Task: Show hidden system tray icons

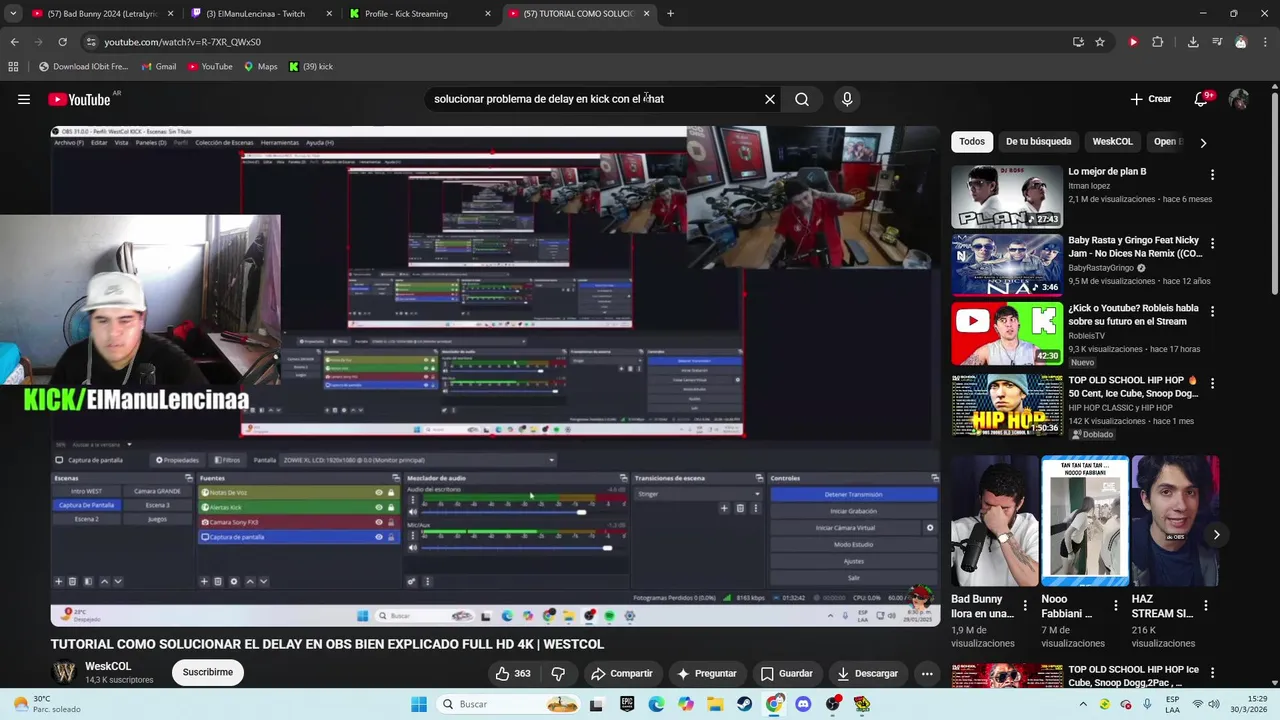Action: click(x=1082, y=704)
